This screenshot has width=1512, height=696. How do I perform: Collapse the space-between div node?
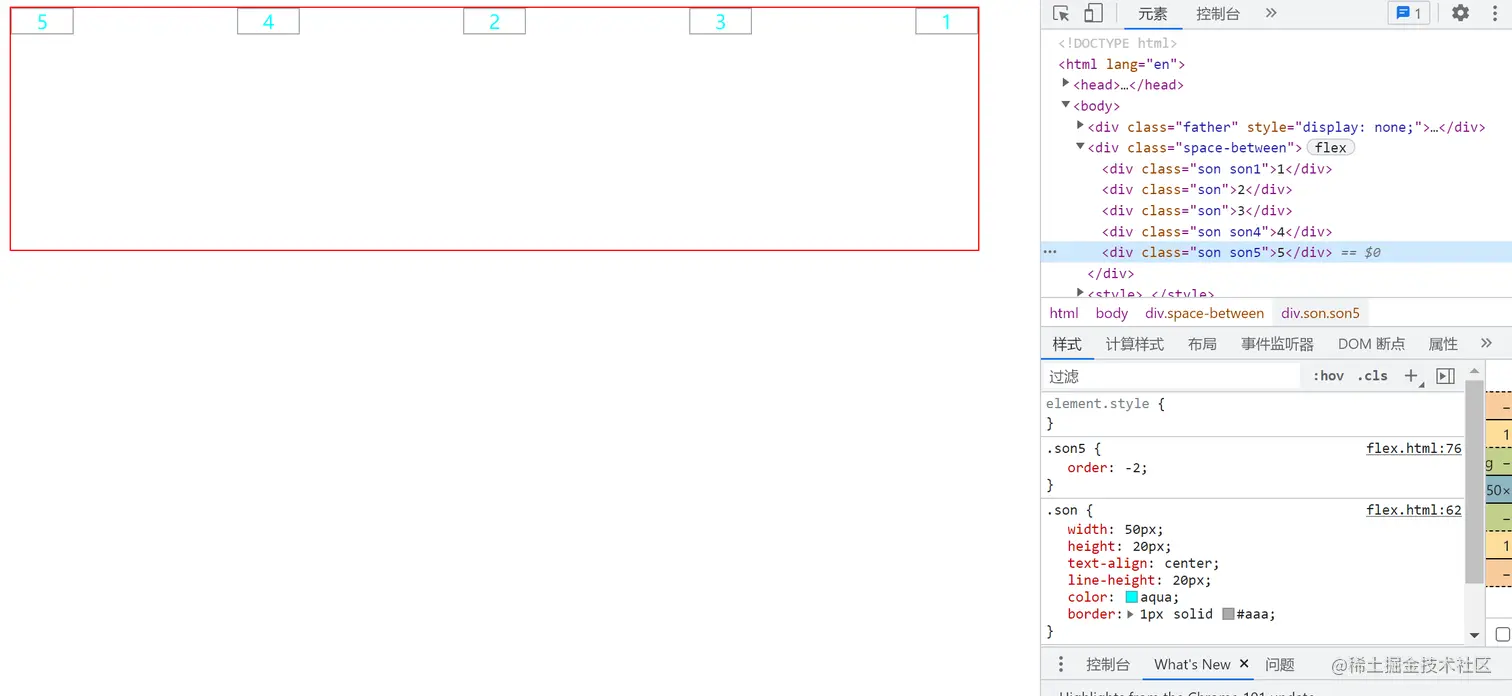coord(1080,147)
